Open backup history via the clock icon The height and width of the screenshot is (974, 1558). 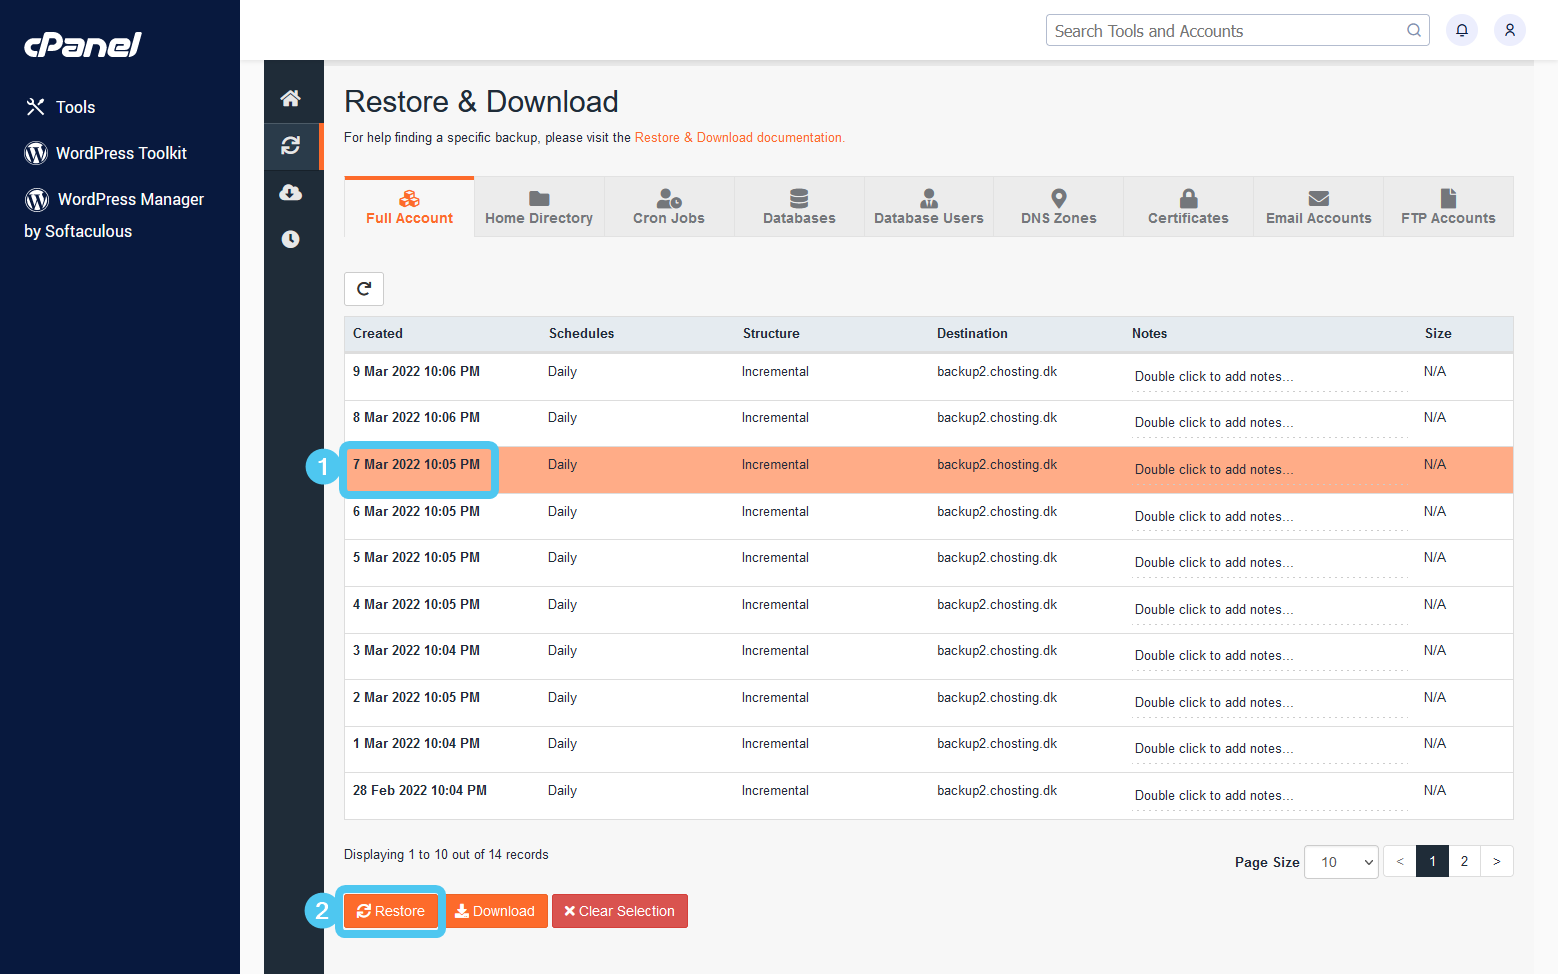pos(292,239)
